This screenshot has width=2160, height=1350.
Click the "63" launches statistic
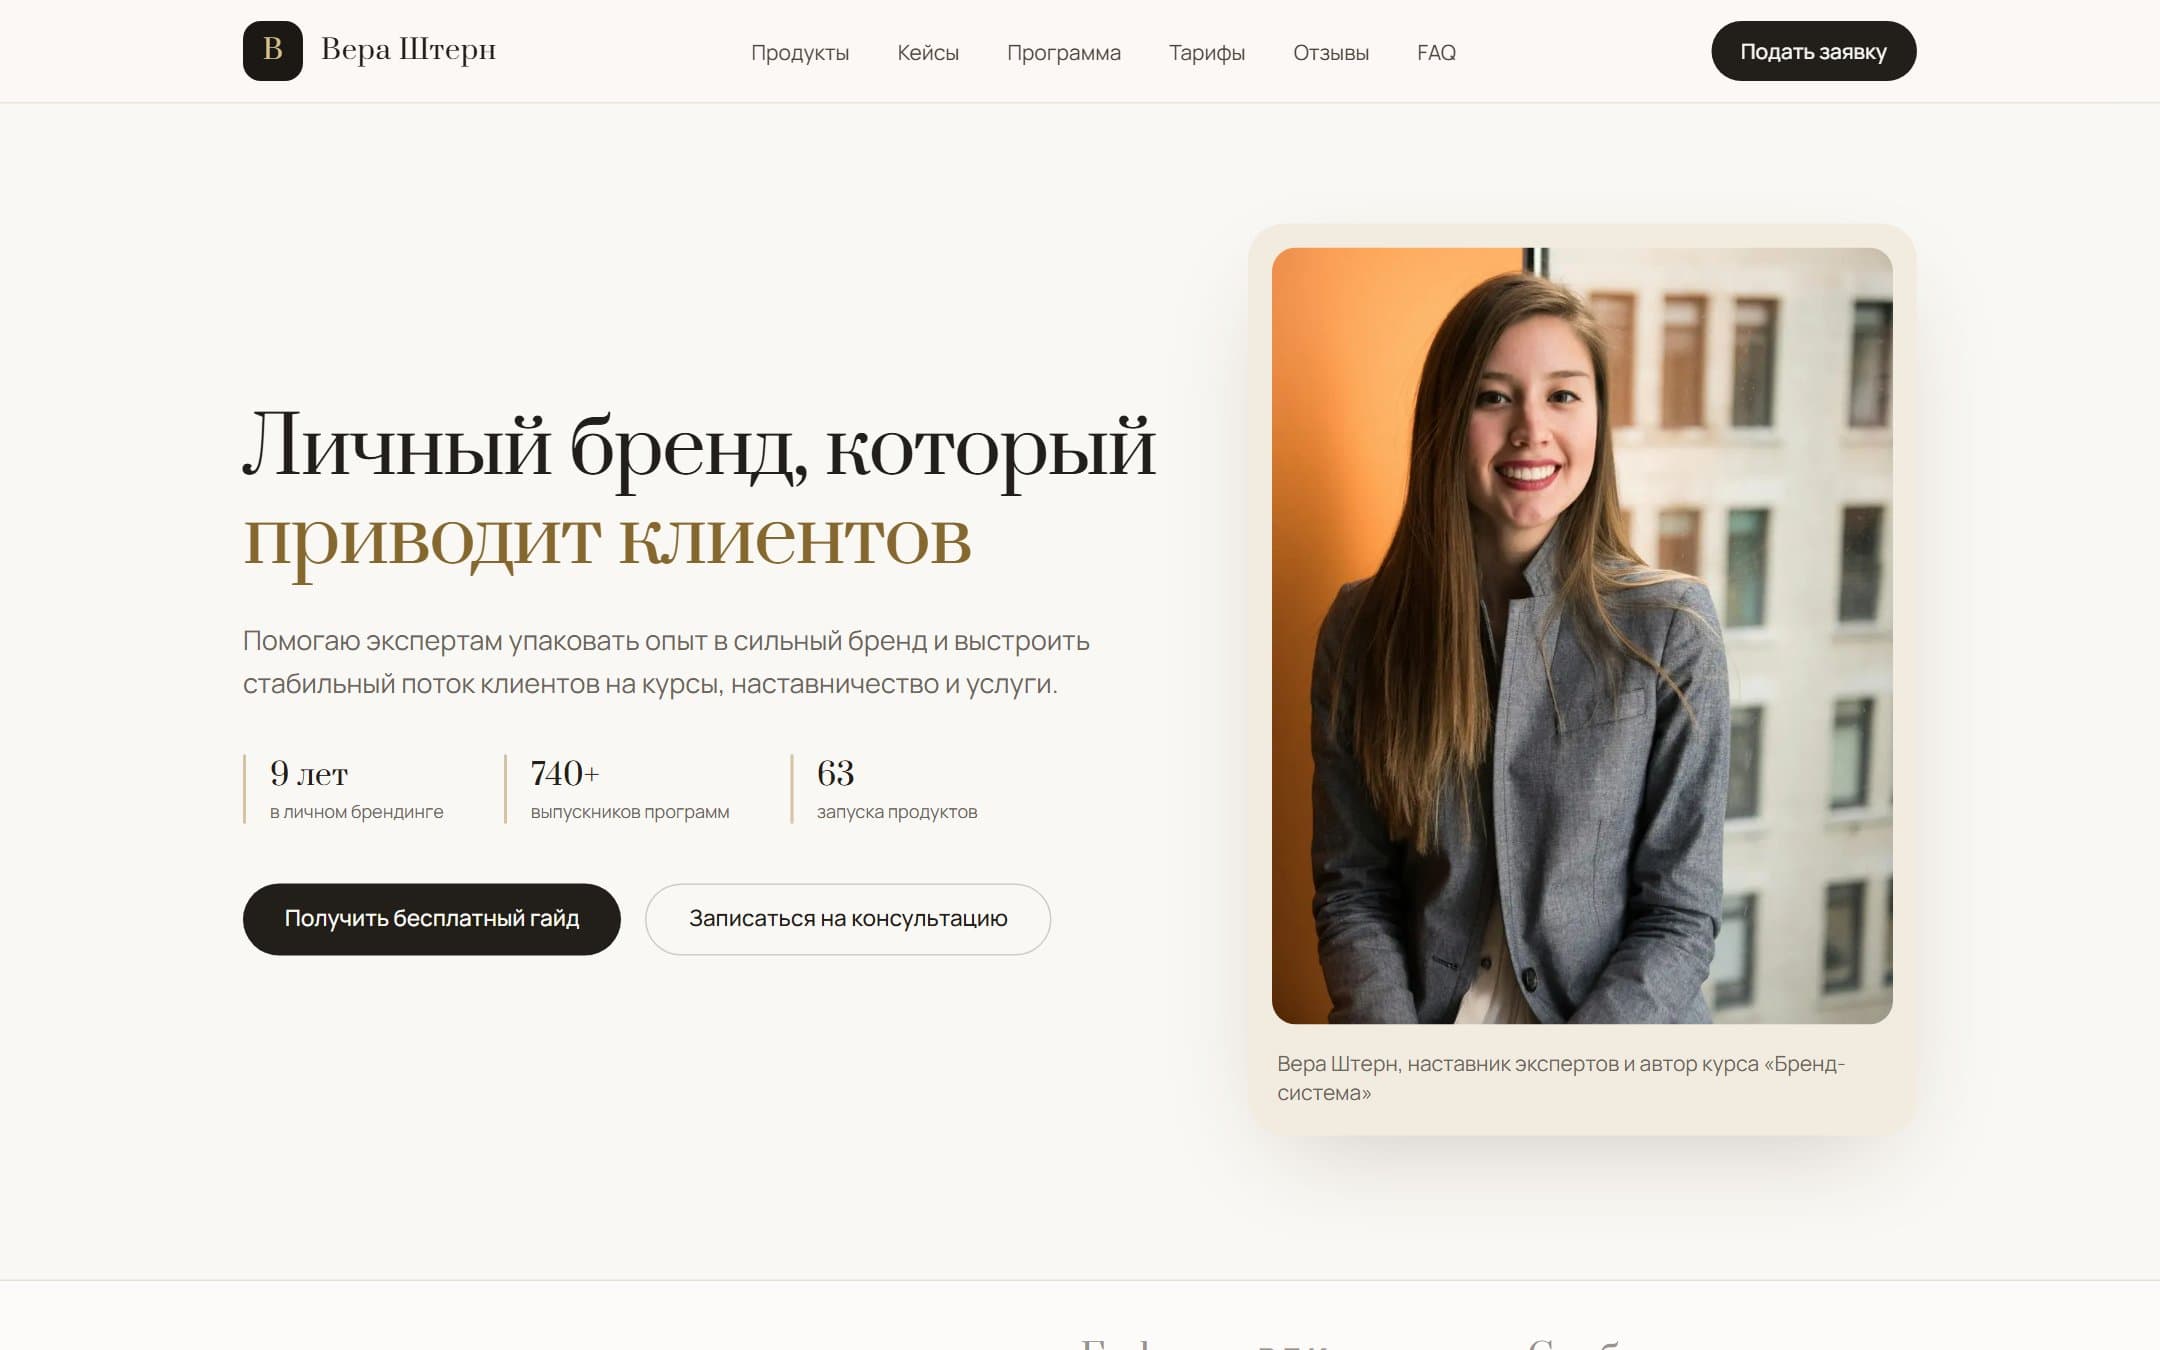point(835,773)
